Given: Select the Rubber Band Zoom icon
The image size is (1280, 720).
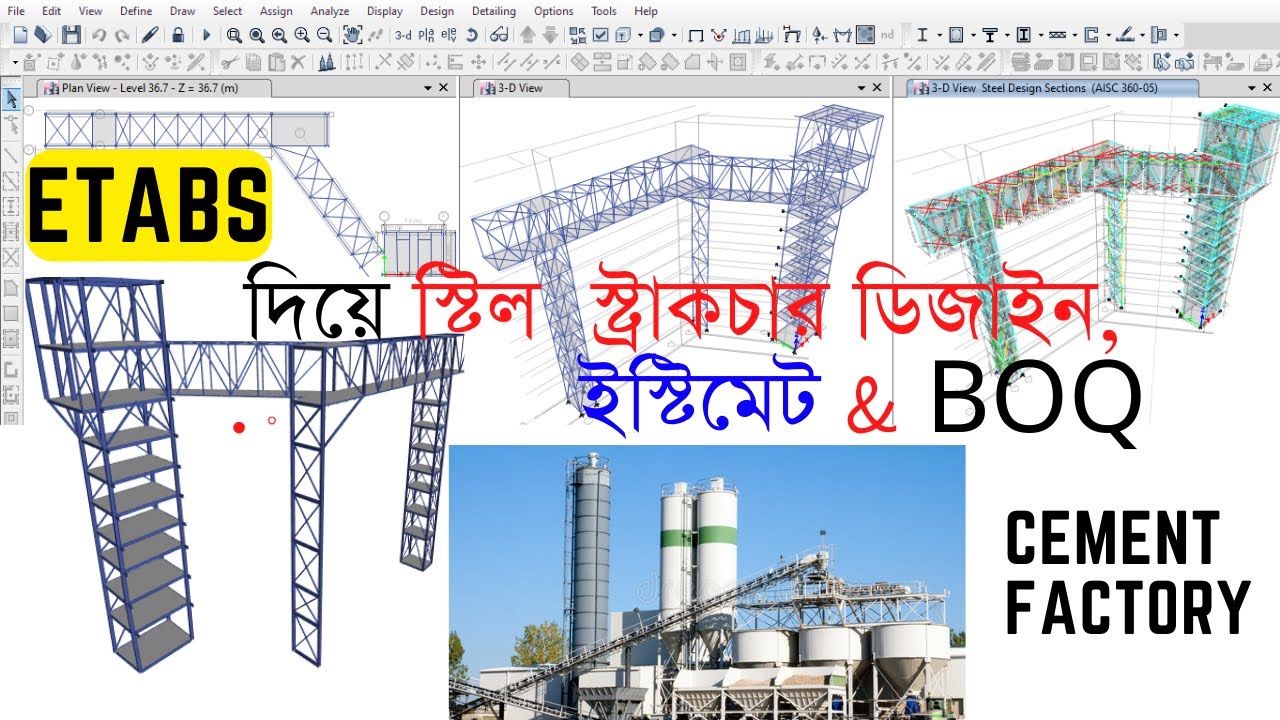Looking at the screenshot, I should pyautogui.click(x=233, y=35).
